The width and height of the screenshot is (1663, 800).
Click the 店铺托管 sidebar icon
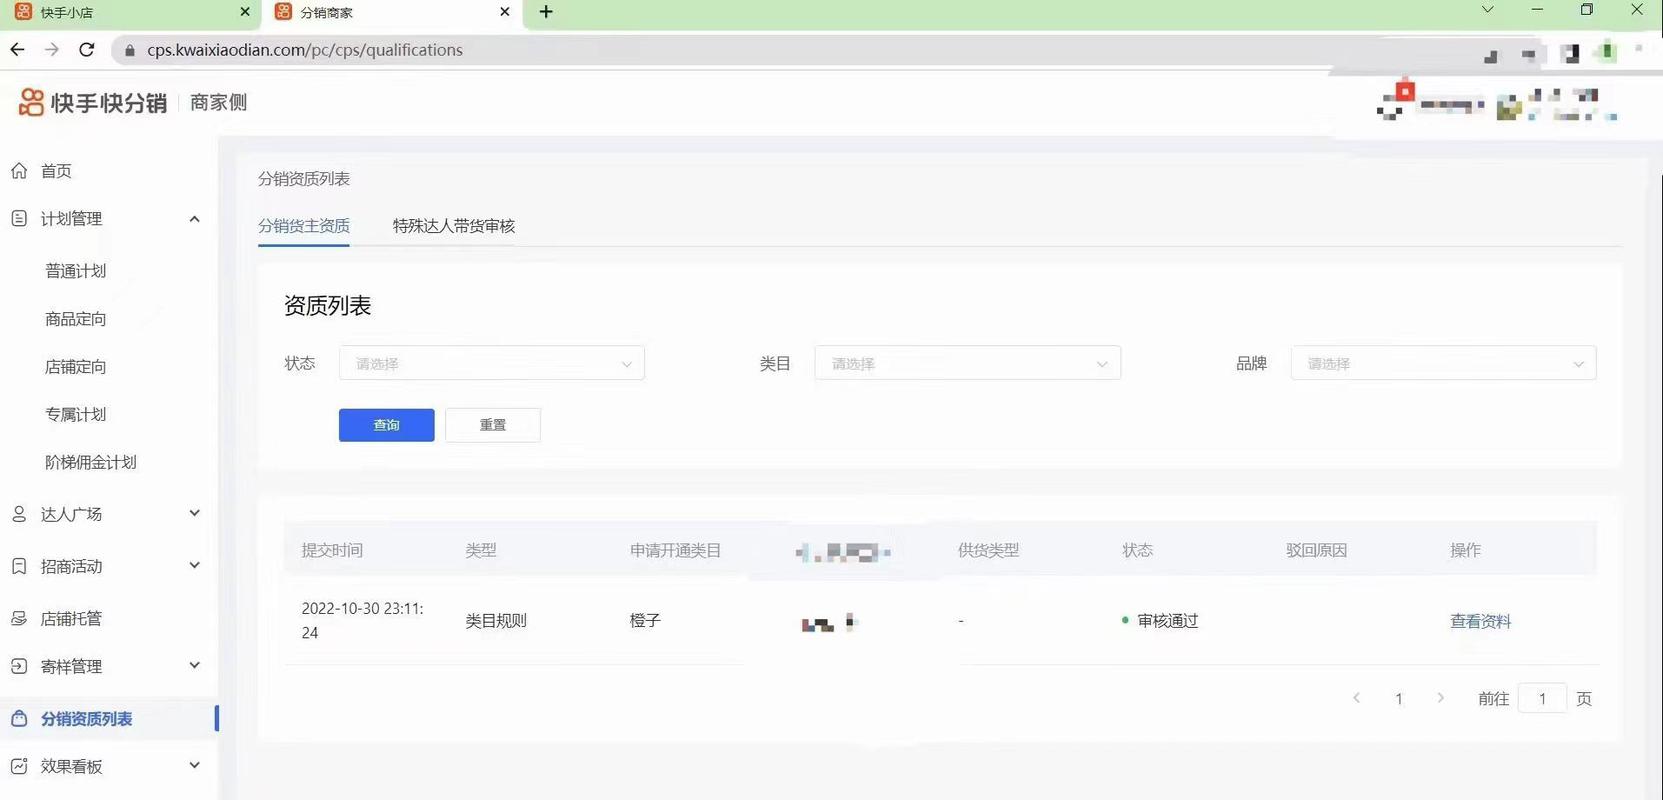(19, 618)
